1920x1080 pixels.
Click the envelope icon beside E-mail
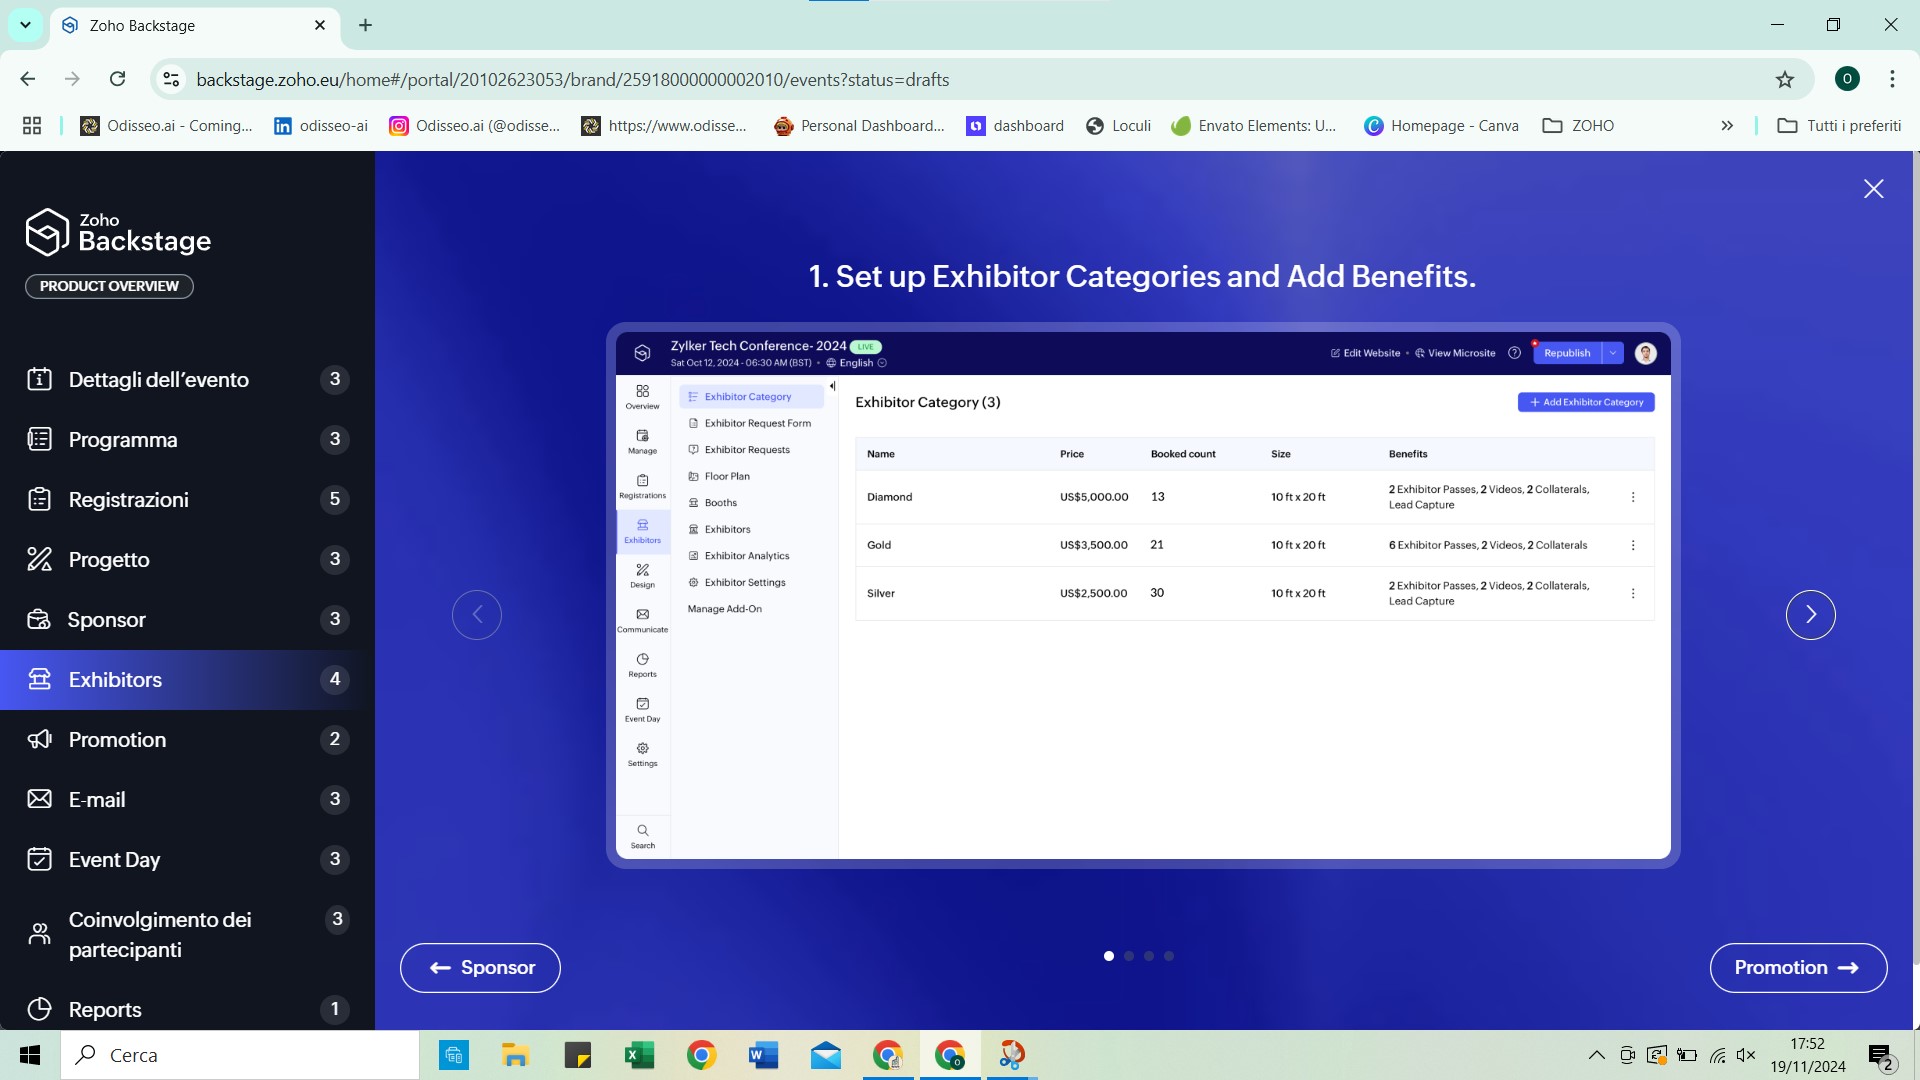(x=39, y=799)
